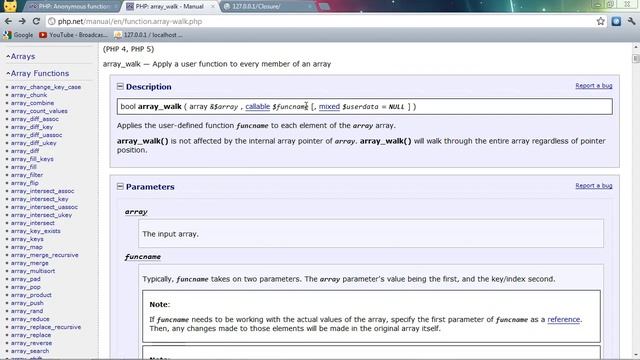Open array_keys in the sidebar
Image resolution: width=640 pixels, height=360 pixels.
(27, 239)
